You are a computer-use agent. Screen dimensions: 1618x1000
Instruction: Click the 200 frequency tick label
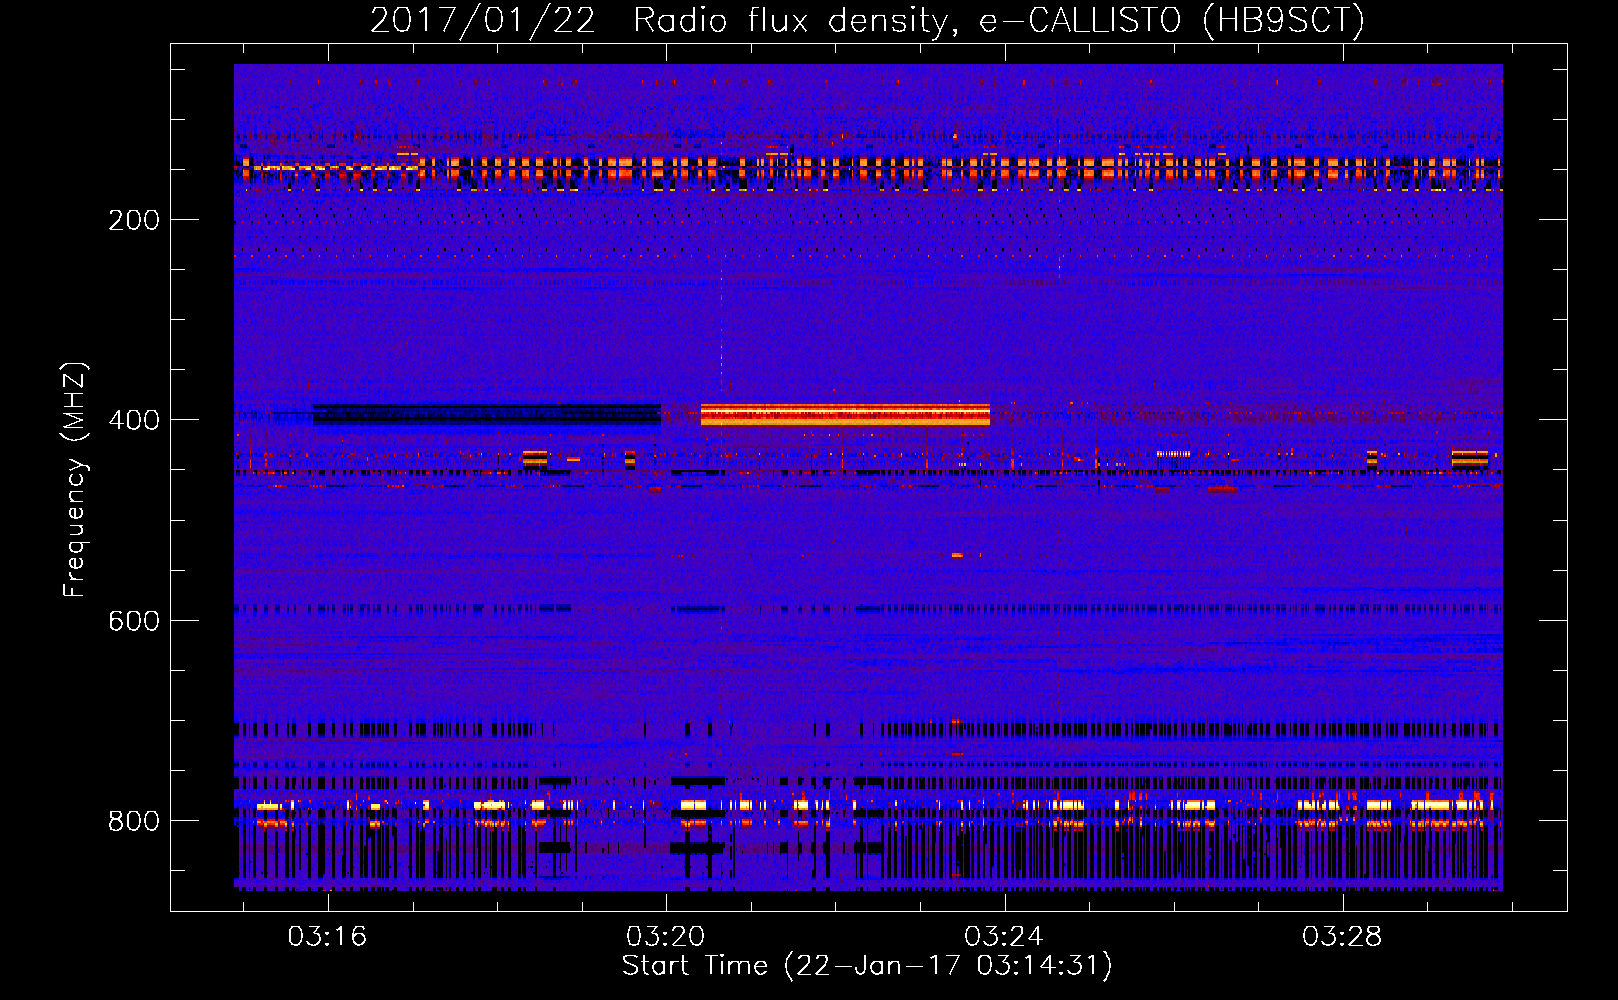[x=134, y=220]
